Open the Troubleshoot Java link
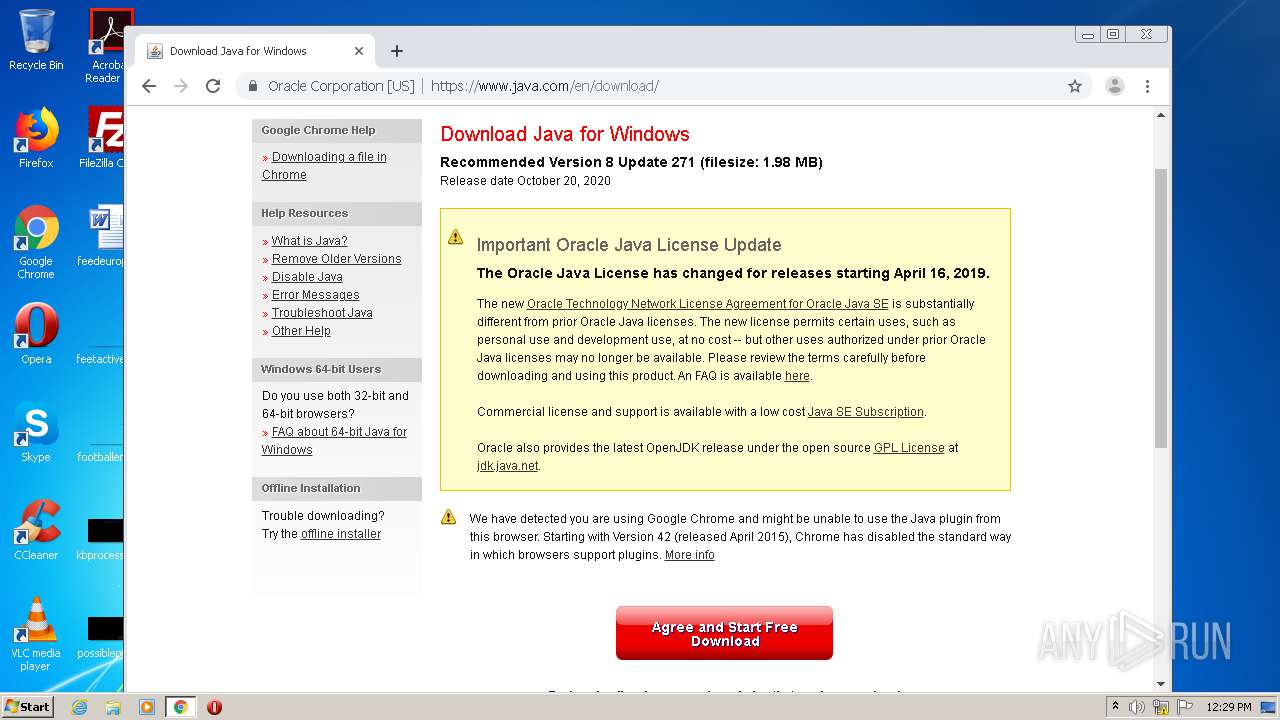 click(x=322, y=313)
